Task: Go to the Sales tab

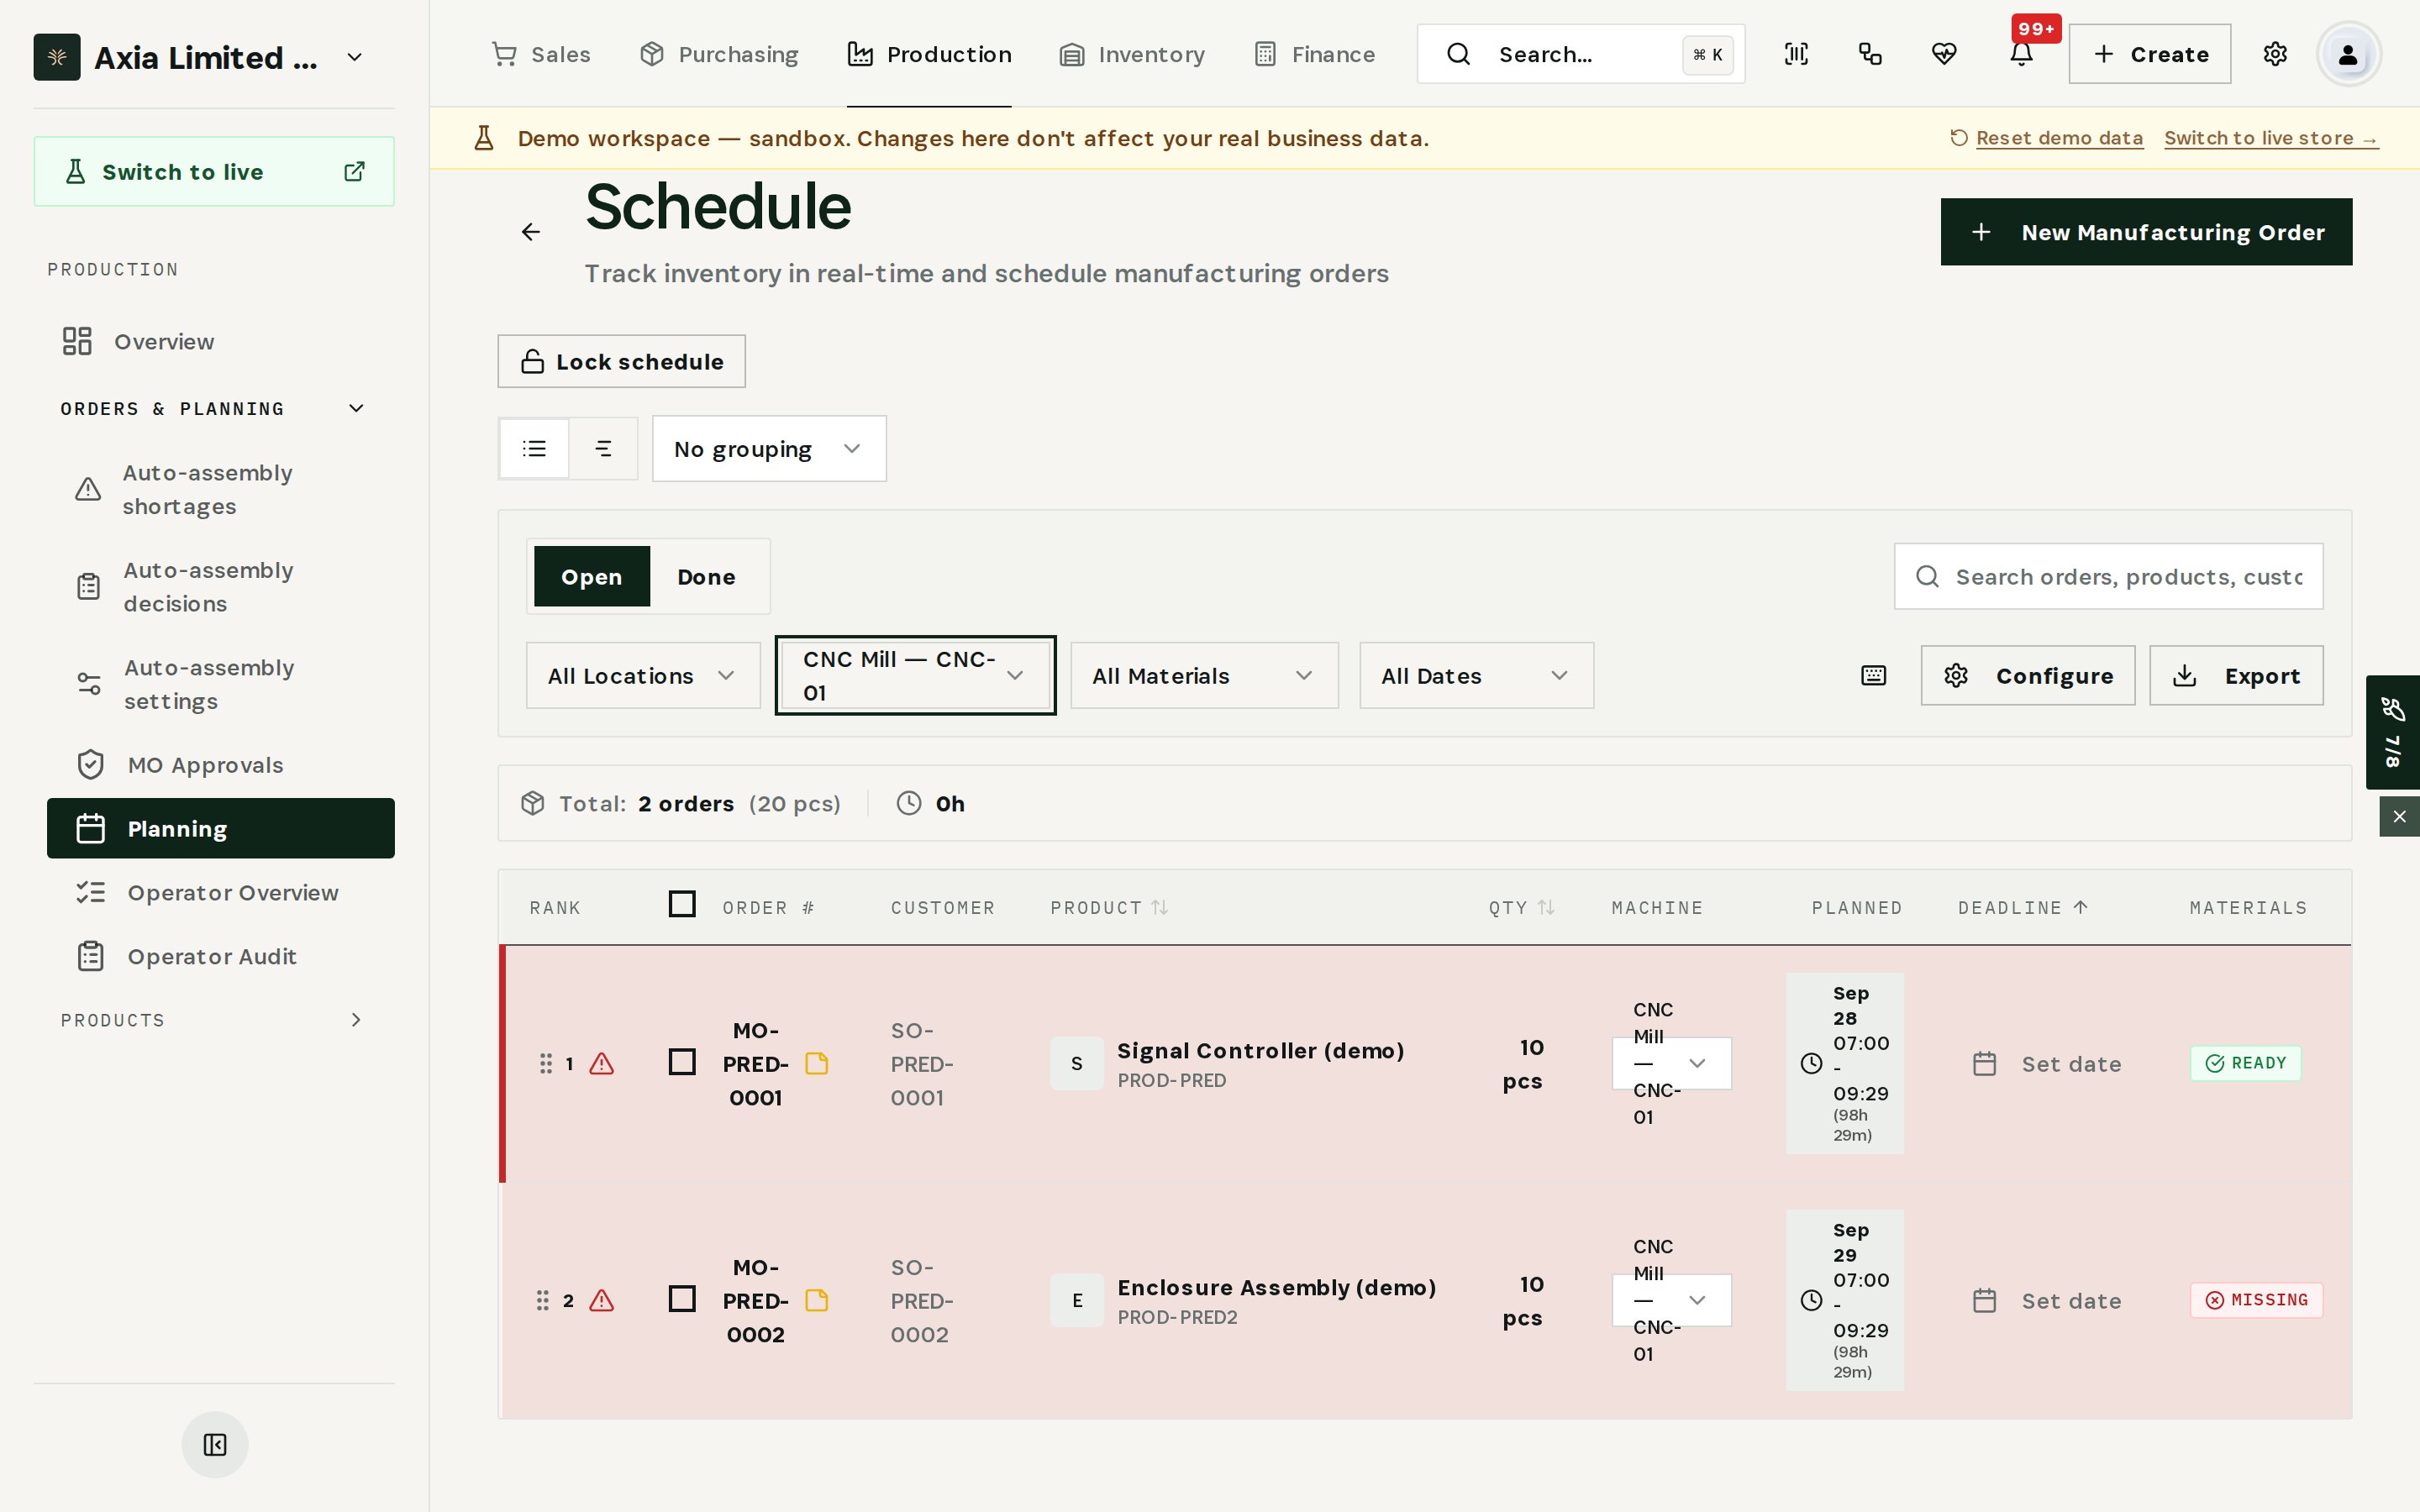Action: (x=541, y=54)
